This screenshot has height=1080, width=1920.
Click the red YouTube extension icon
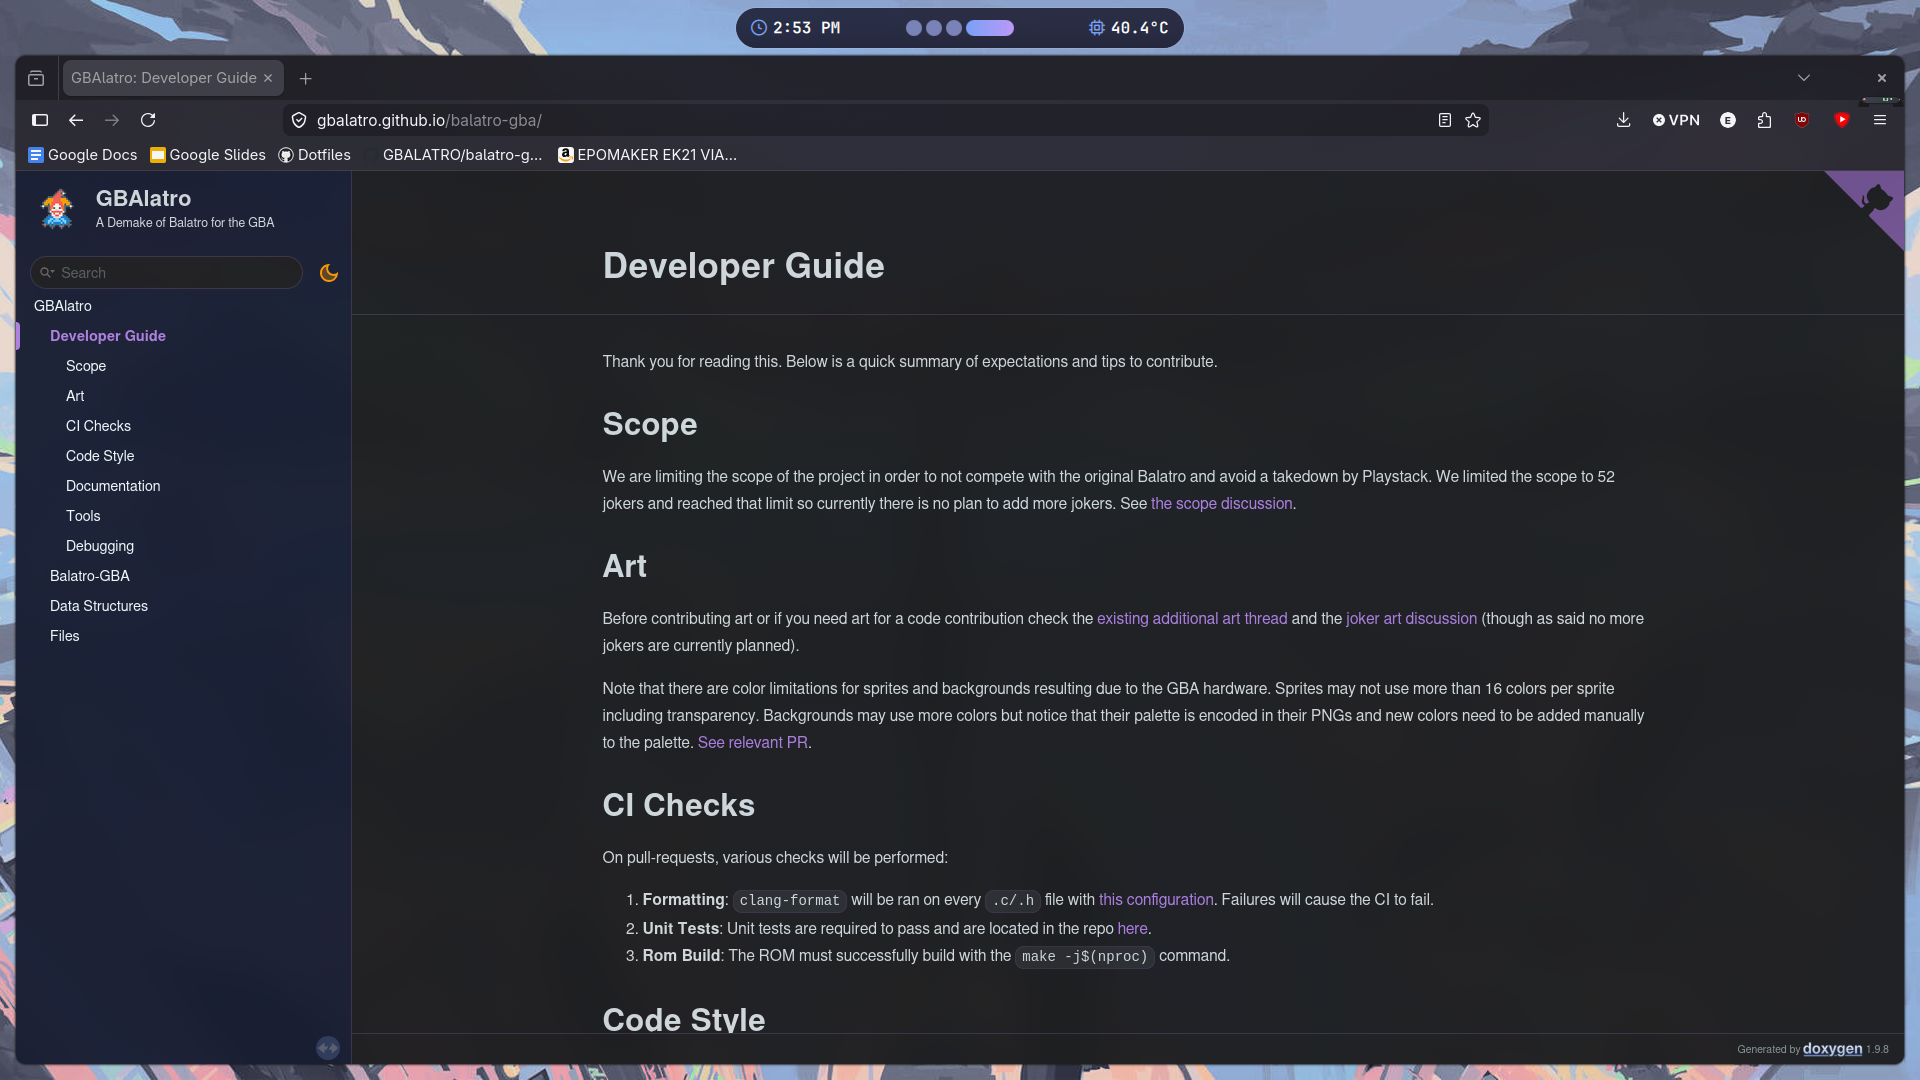[x=1842, y=120]
